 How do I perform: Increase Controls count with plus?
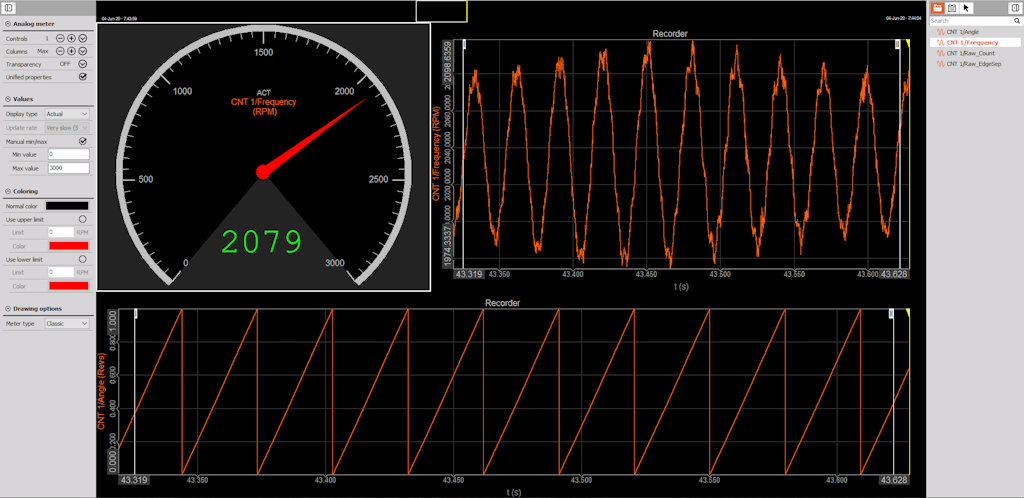click(71, 39)
